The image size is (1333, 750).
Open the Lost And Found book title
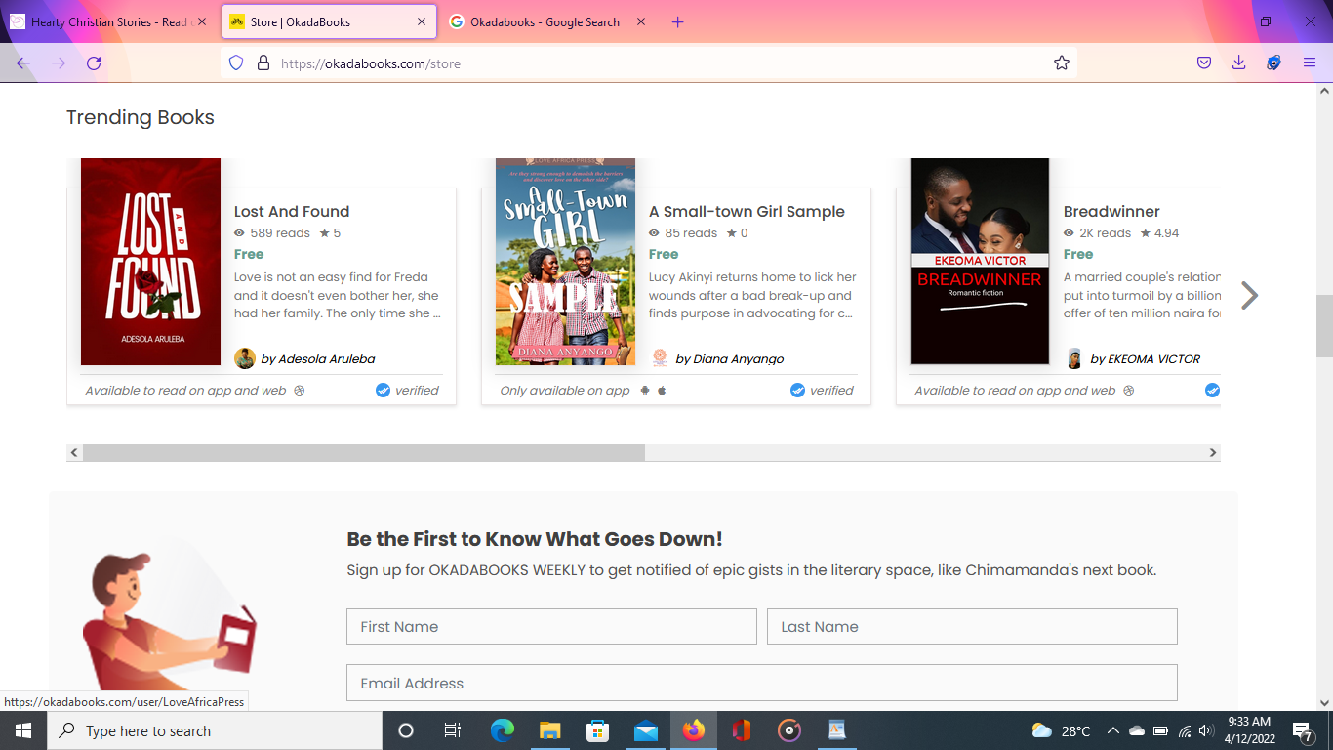click(x=291, y=212)
